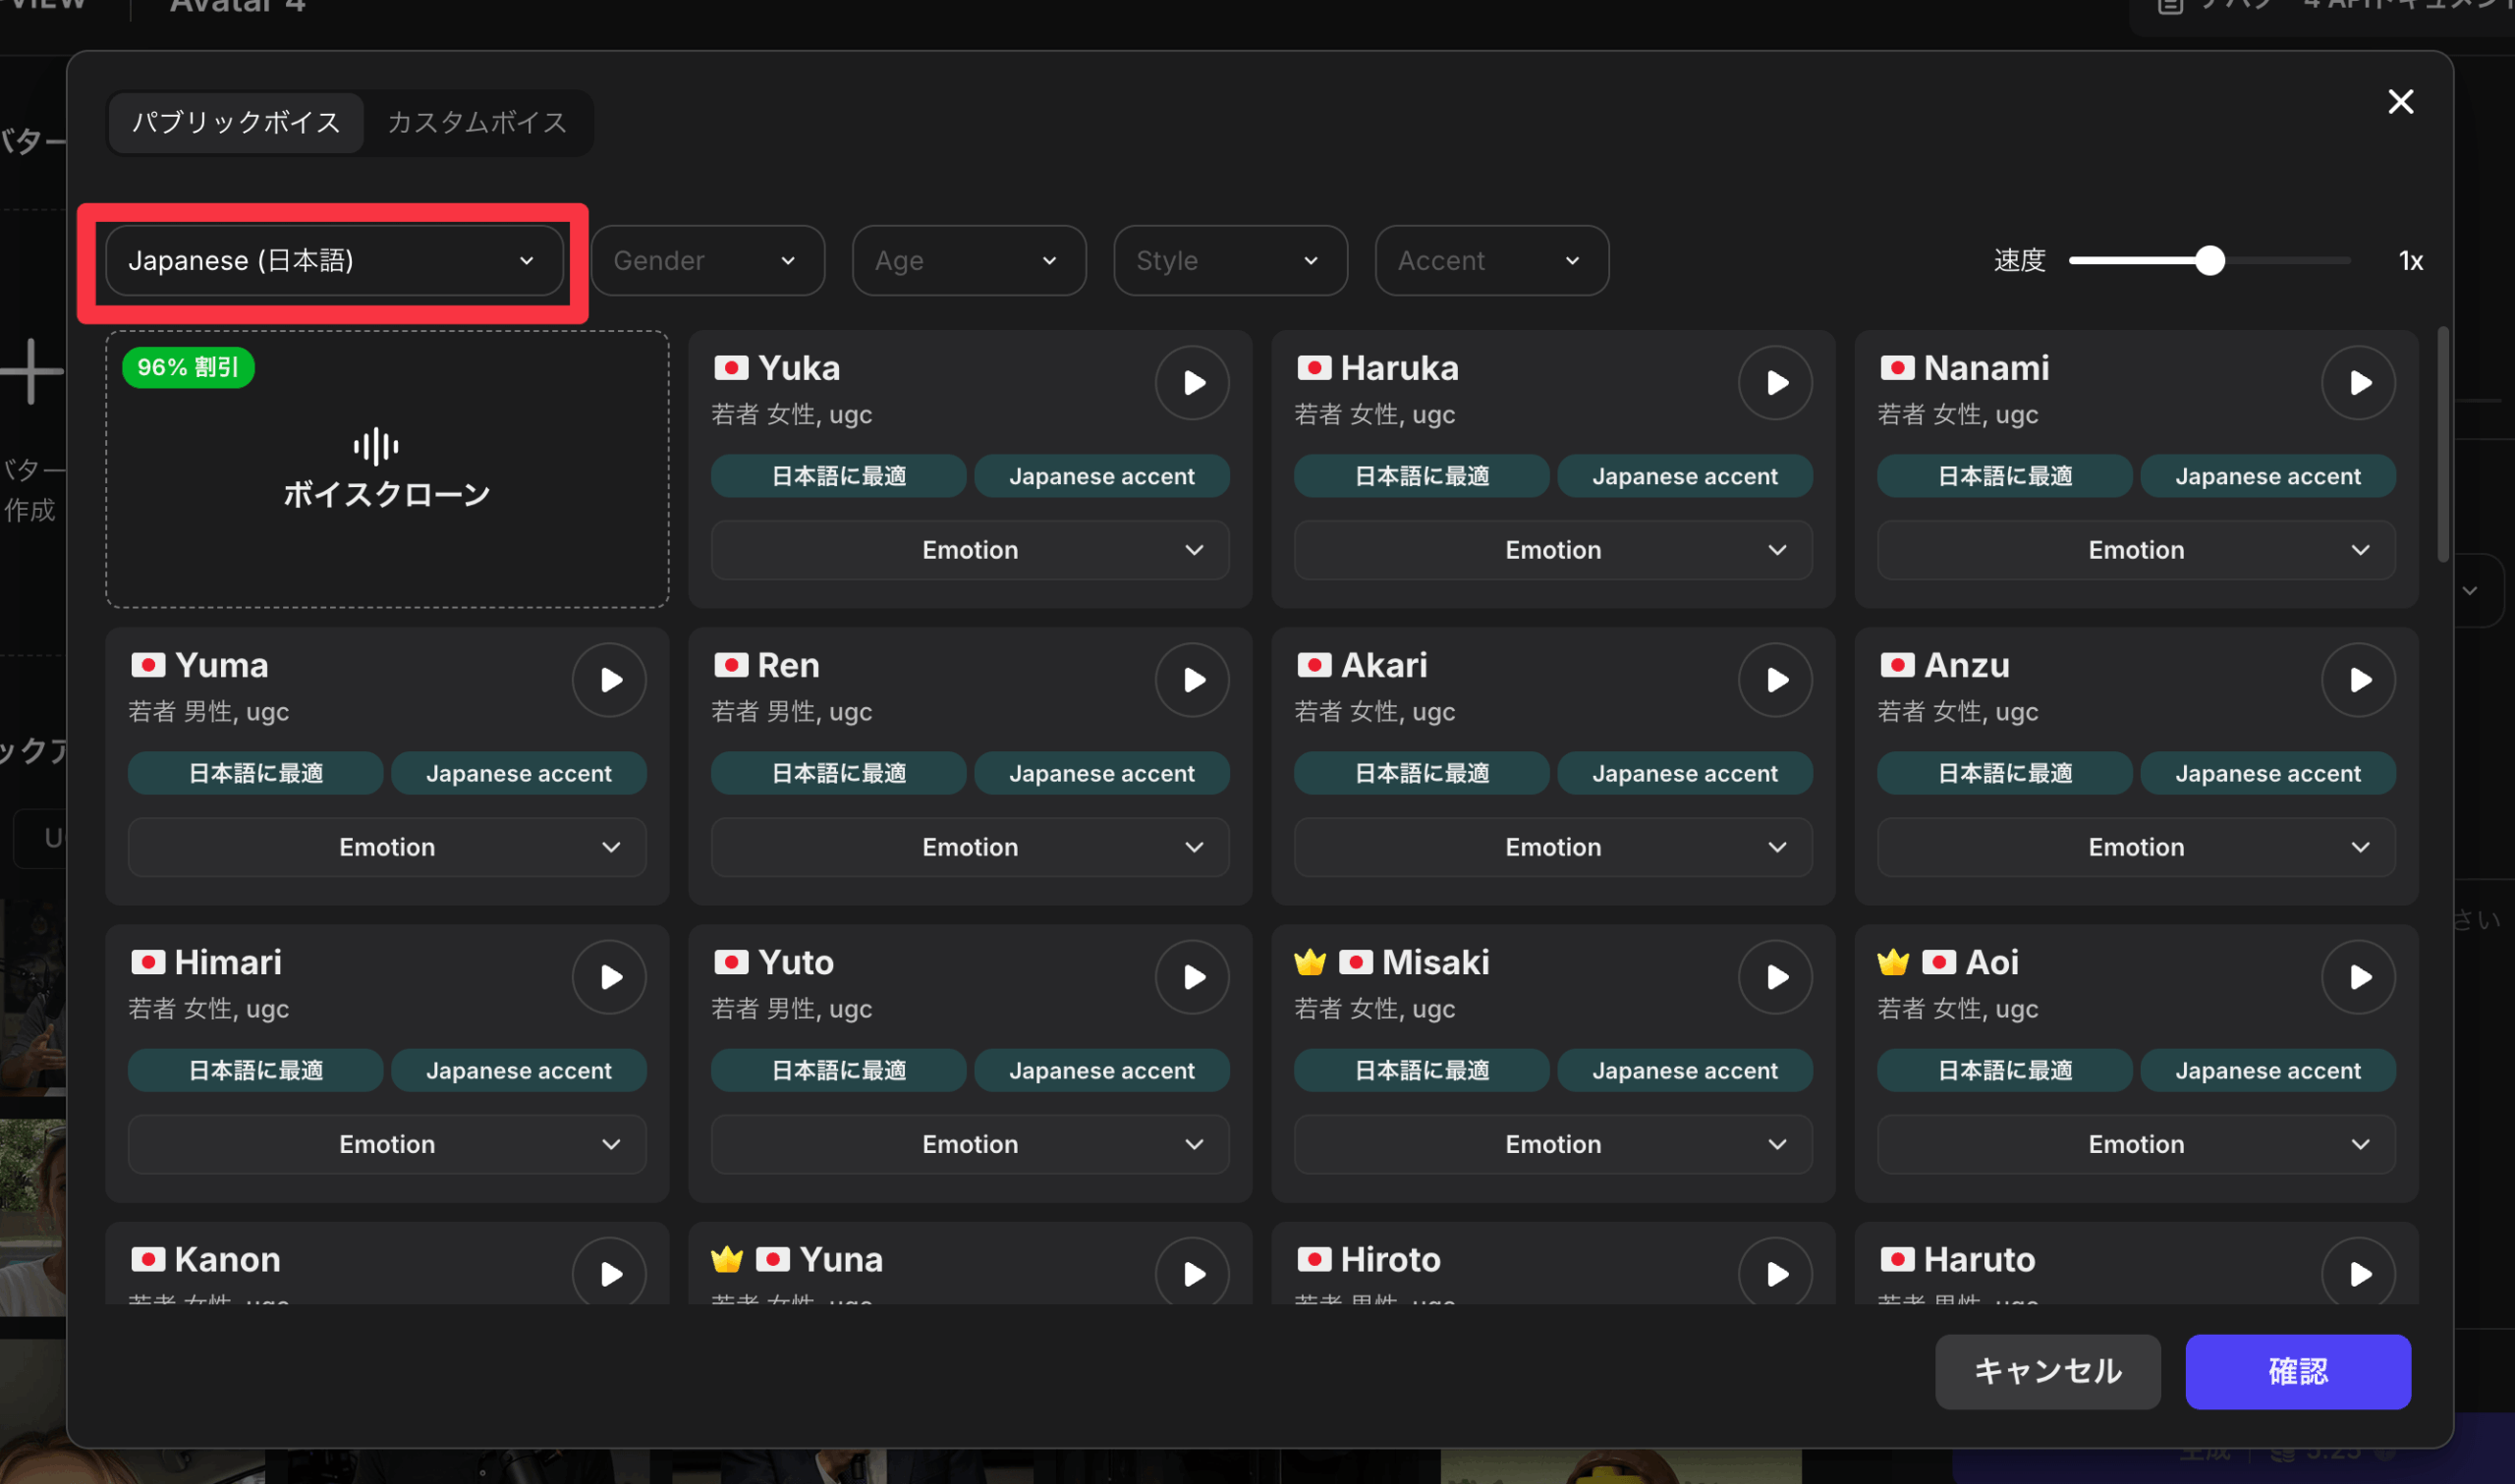Open the Japanese language dropdown

tap(334, 261)
